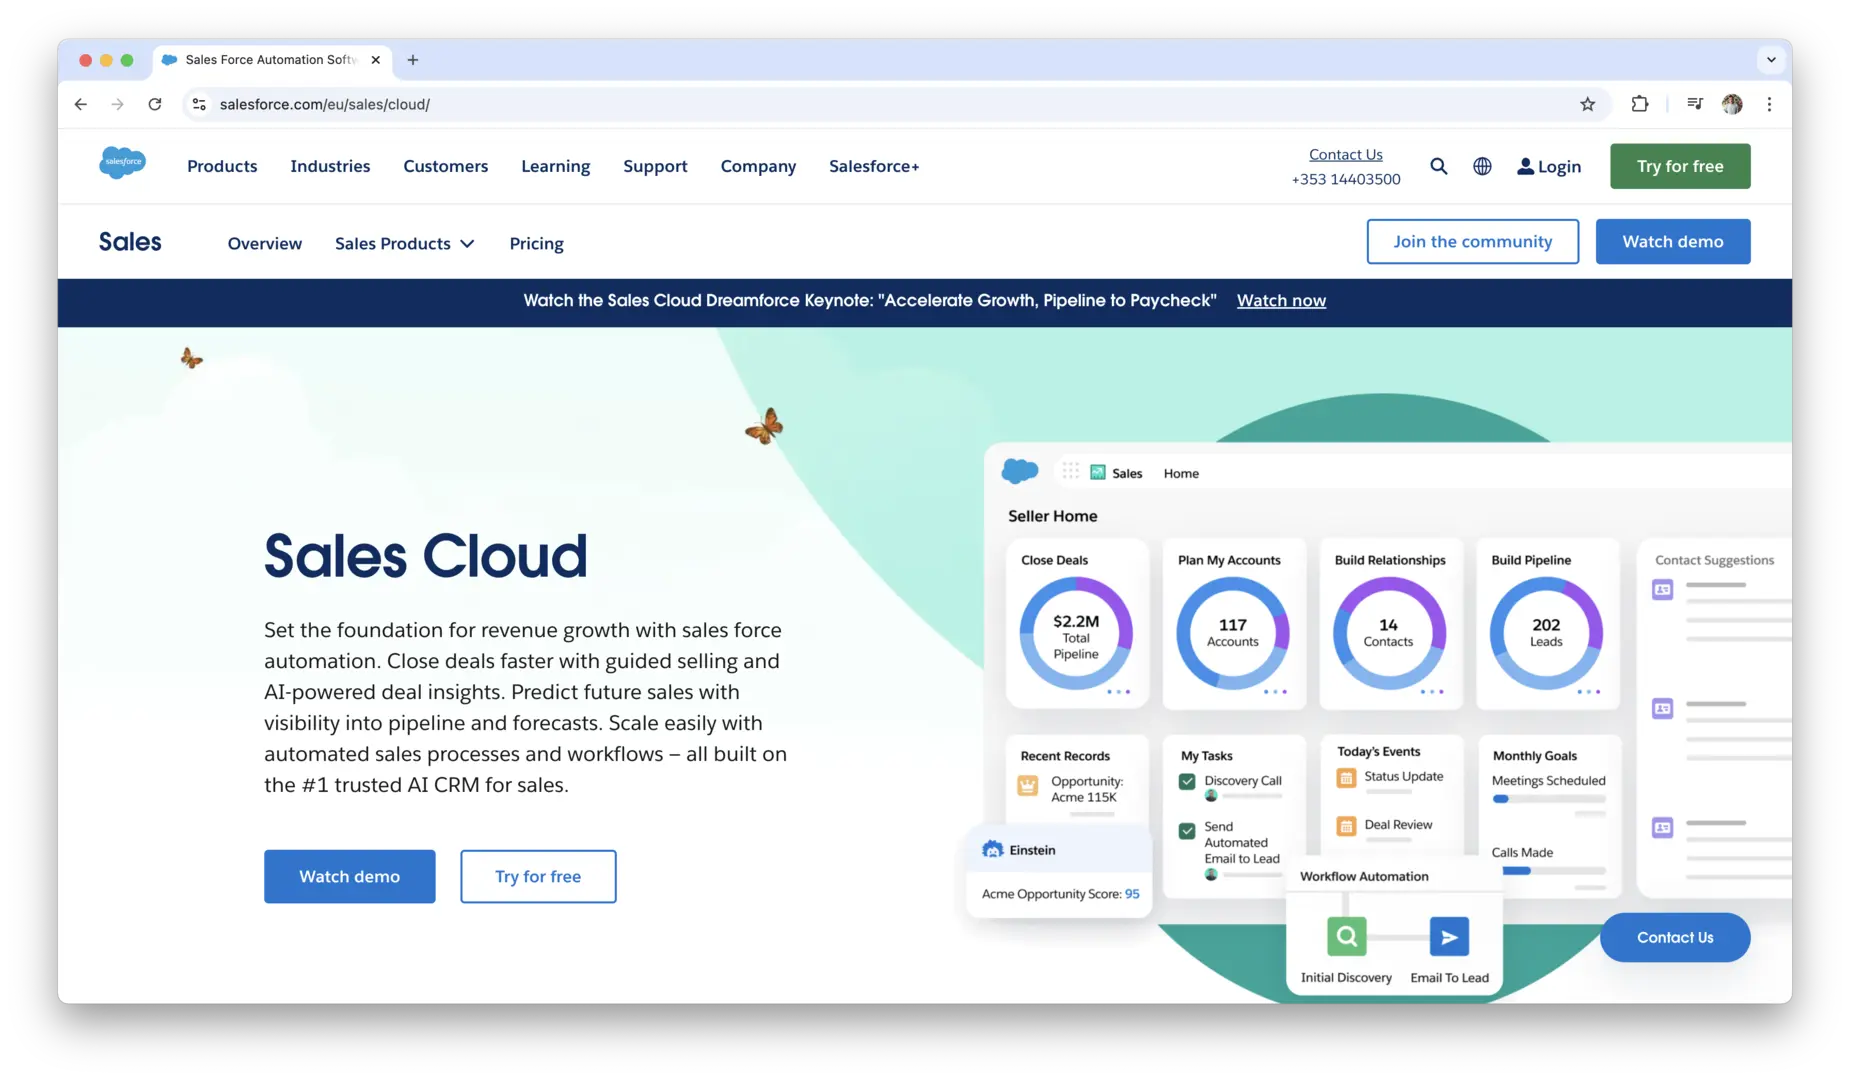Open Chrome three-dot menu
Screen dimensions: 1850x1080
1769,104
